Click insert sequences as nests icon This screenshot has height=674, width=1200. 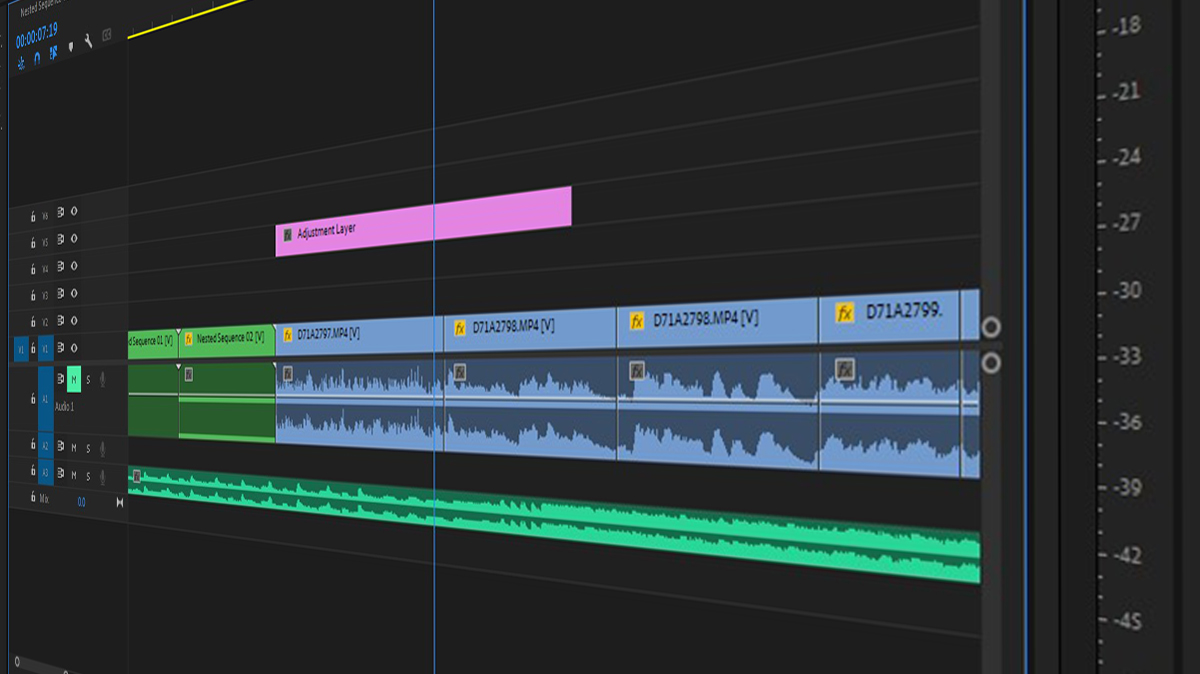(21, 63)
